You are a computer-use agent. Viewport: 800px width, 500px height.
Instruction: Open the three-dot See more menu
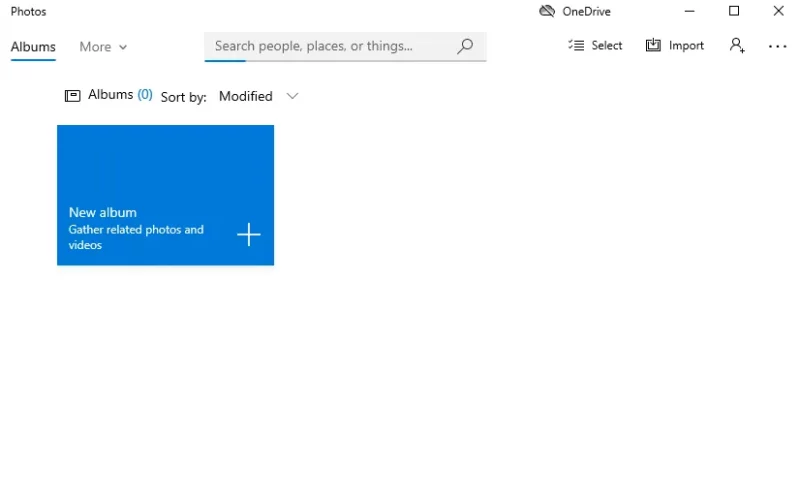(x=778, y=46)
